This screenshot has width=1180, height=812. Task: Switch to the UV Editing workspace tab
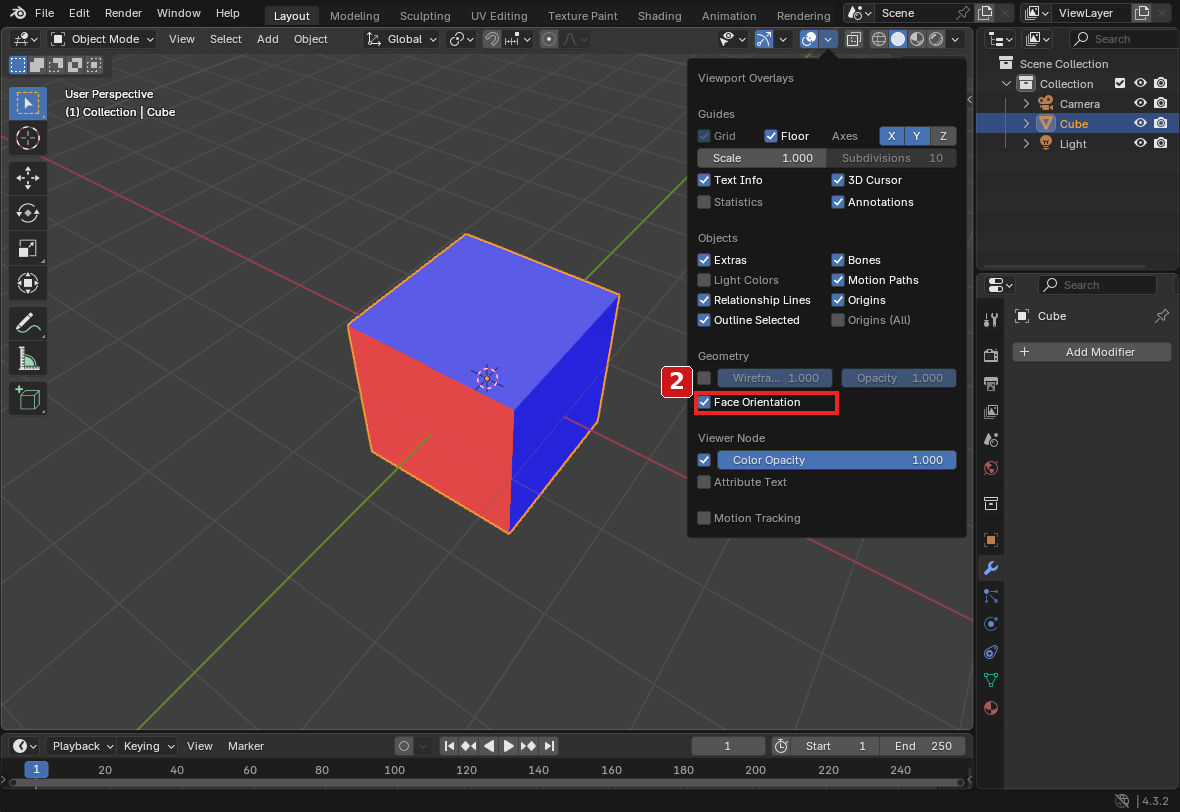[499, 16]
